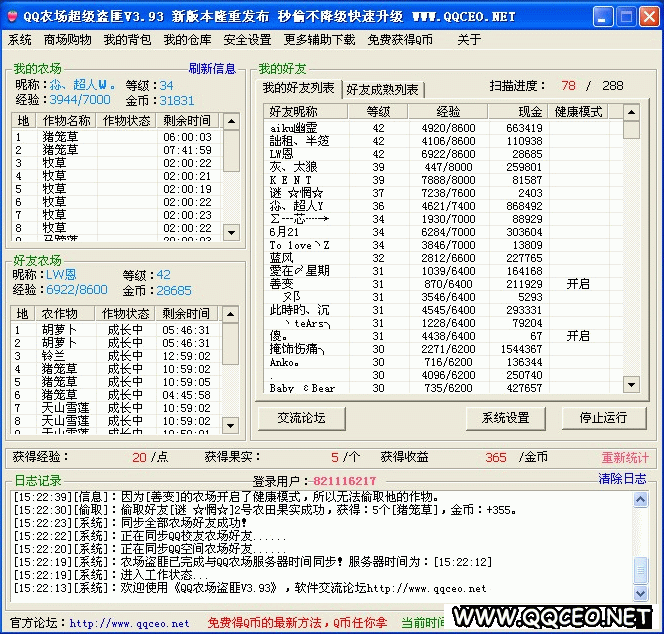Viewport: 664px width, 634px height.
Task: Click the strawberry app icon in title bar
Action: tap(13, 17)
